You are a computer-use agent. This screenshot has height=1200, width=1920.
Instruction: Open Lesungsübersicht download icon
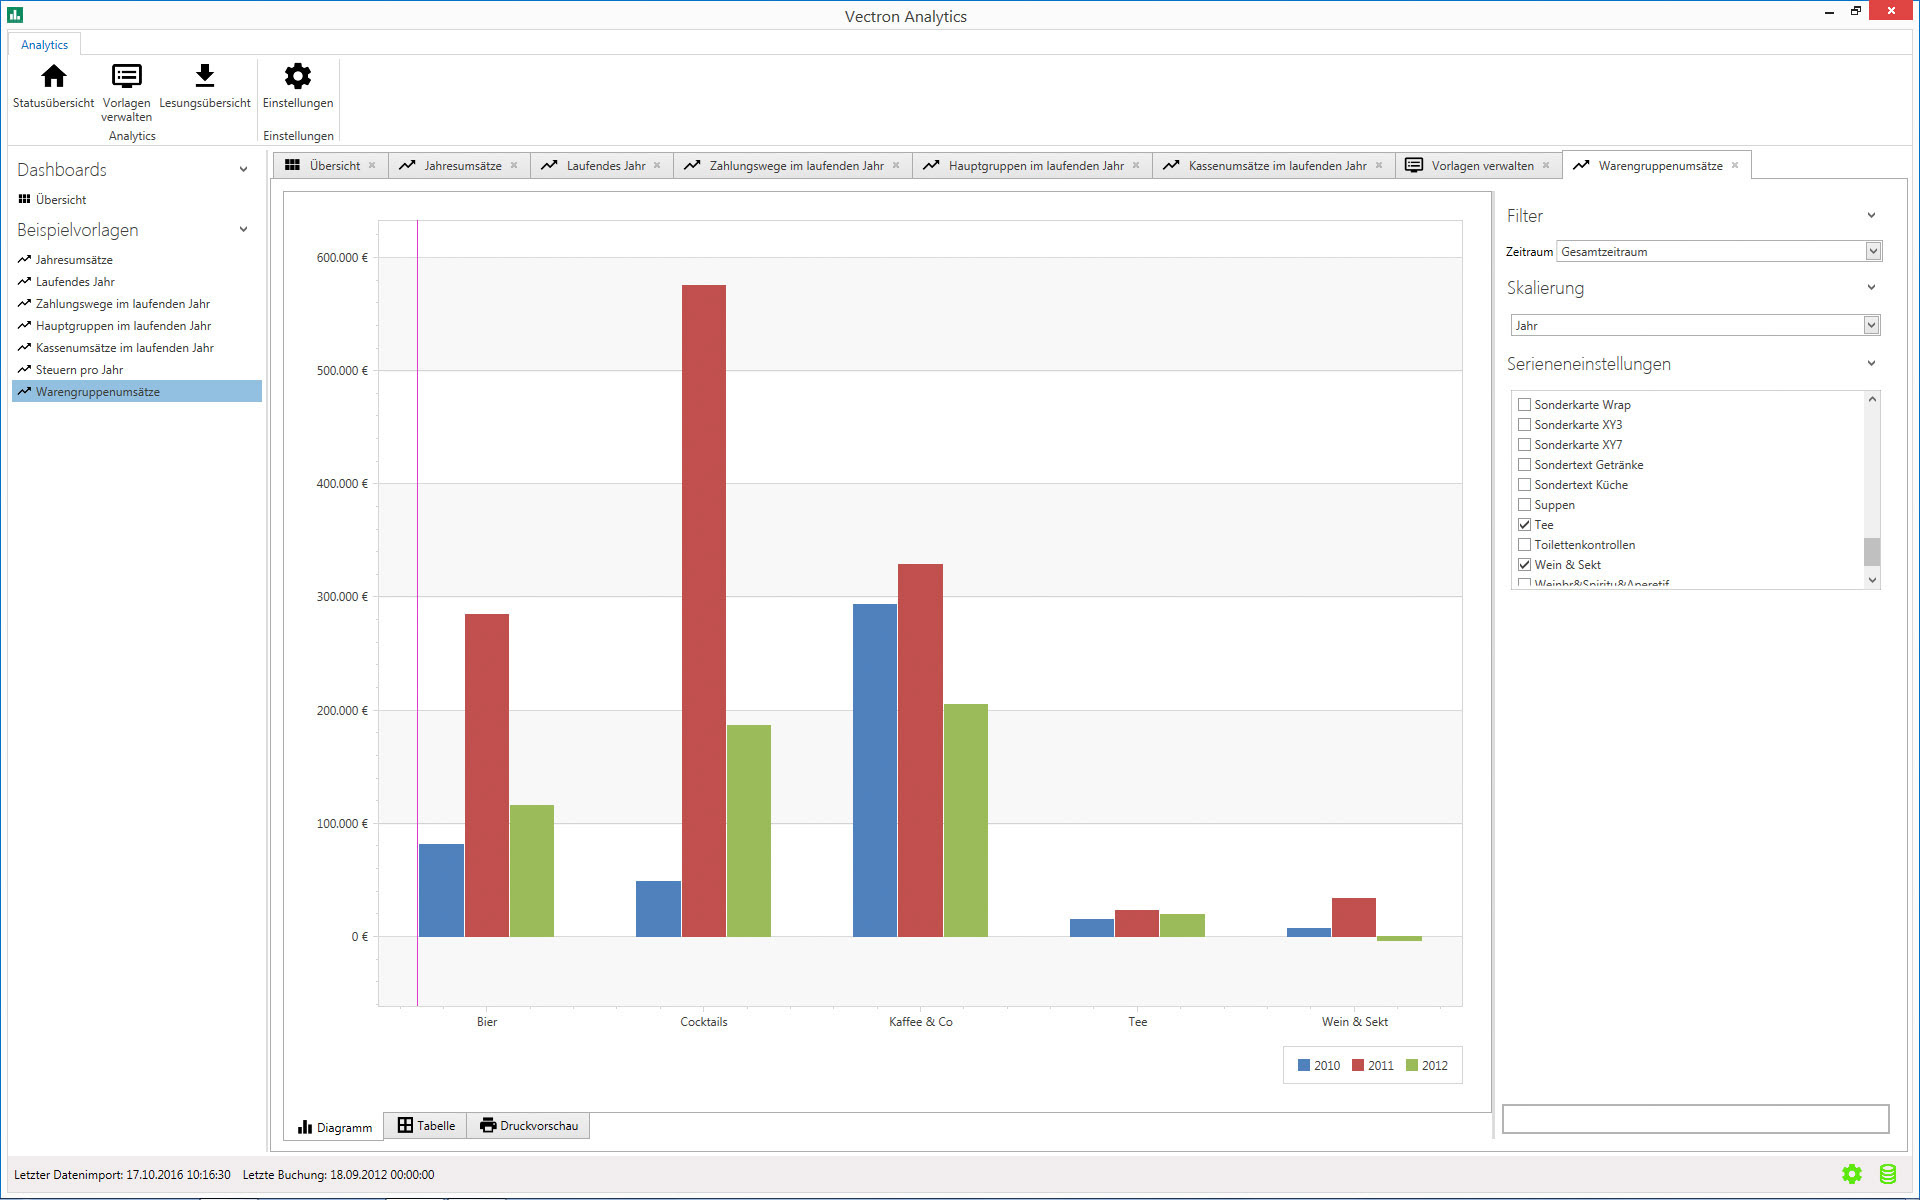(204, 77)
